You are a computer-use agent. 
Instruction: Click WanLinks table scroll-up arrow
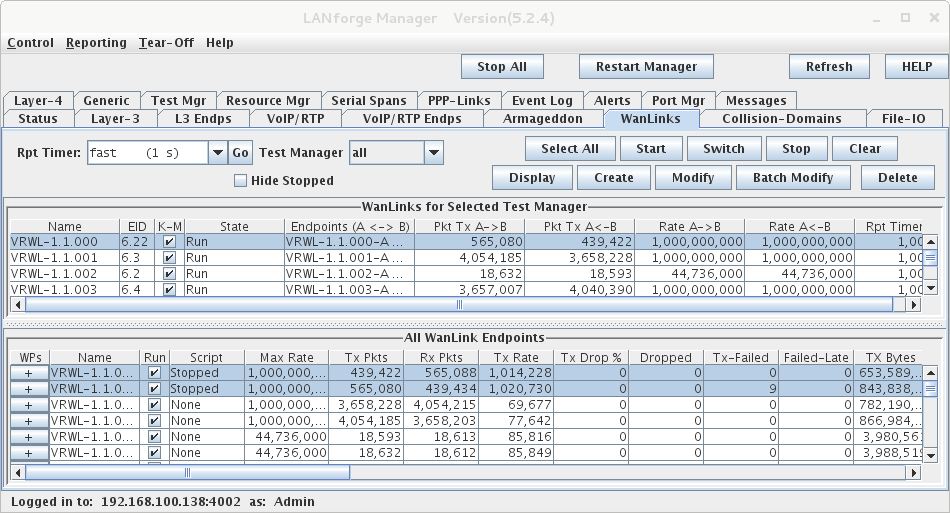click(931, 241)
